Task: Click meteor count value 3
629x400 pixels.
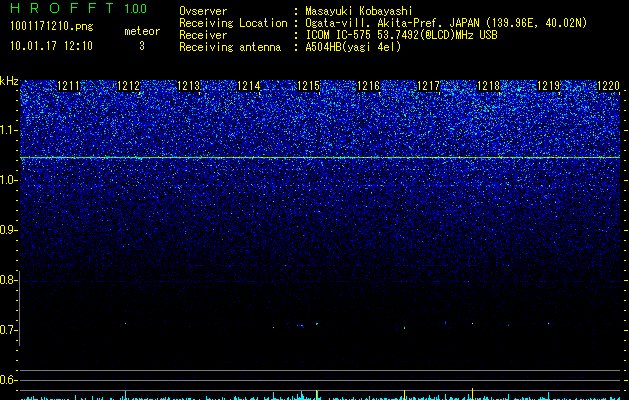Action: (x=142, y=46)
